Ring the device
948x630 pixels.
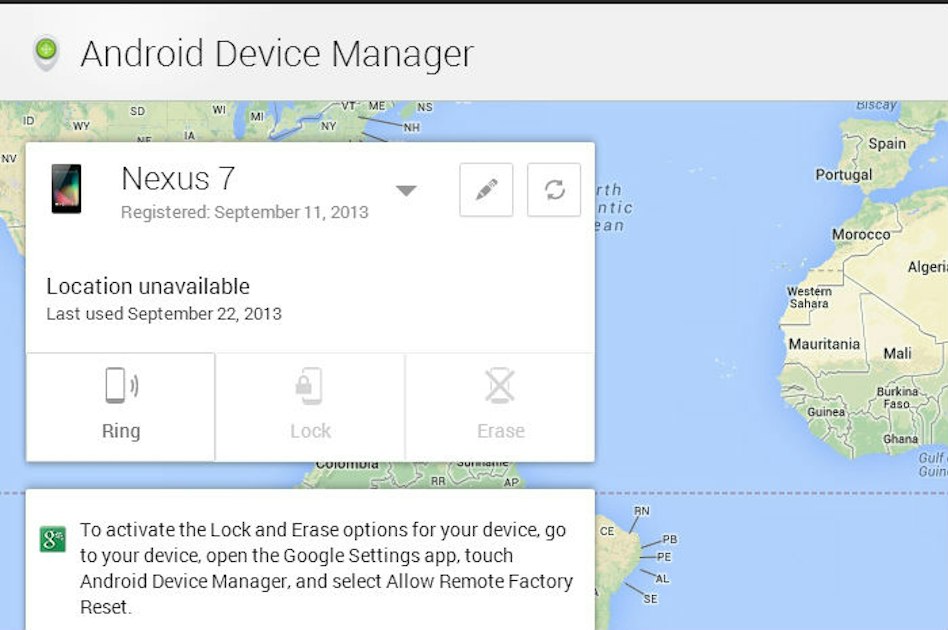tap(121, 407)
